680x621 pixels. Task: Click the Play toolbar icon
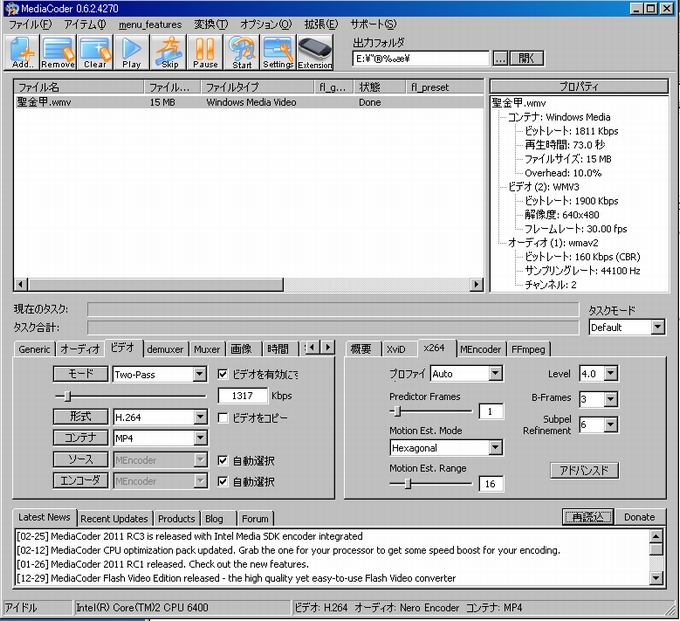pos(131,52)
